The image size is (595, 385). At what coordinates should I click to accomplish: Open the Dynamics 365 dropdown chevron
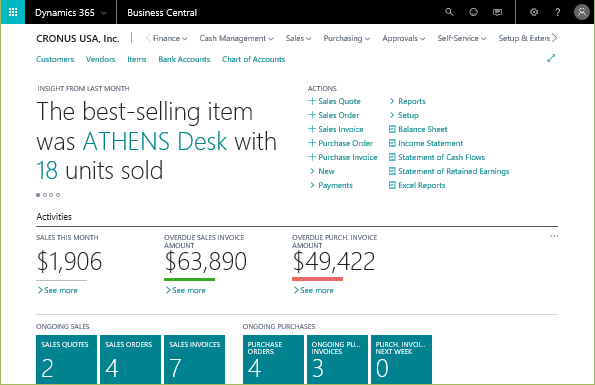104,13
